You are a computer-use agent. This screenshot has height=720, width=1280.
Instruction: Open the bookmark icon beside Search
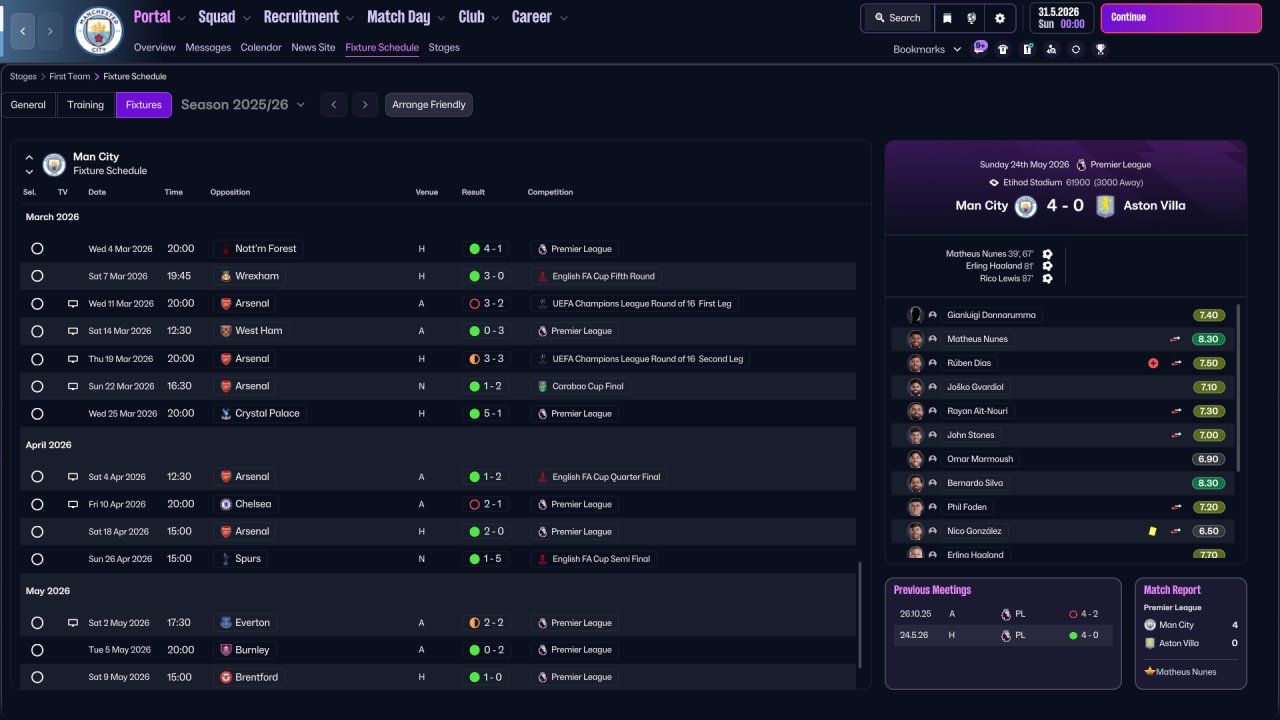(x=946, y=18)
